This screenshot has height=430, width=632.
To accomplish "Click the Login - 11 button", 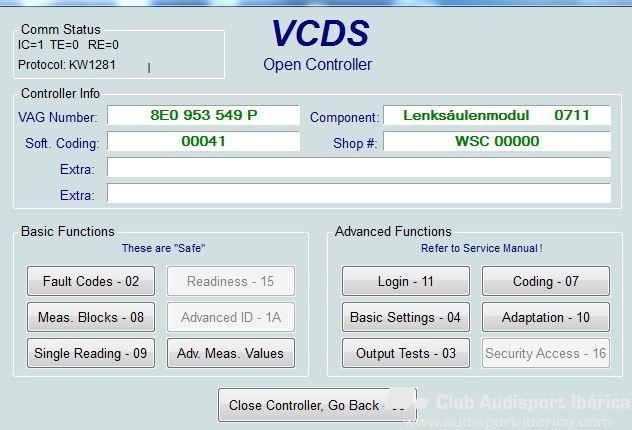I will click(x=405, y=281).
